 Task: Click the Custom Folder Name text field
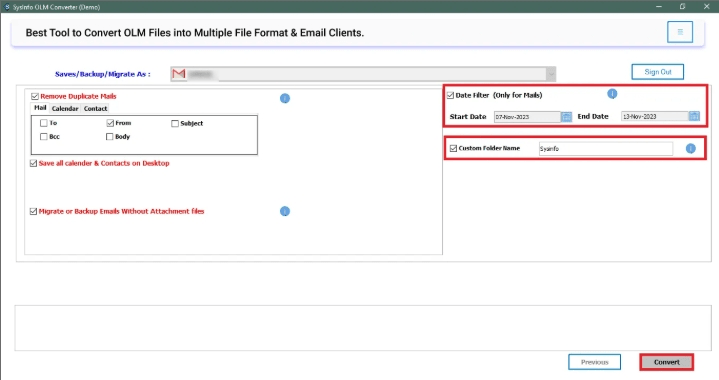(x=606, y=149)
